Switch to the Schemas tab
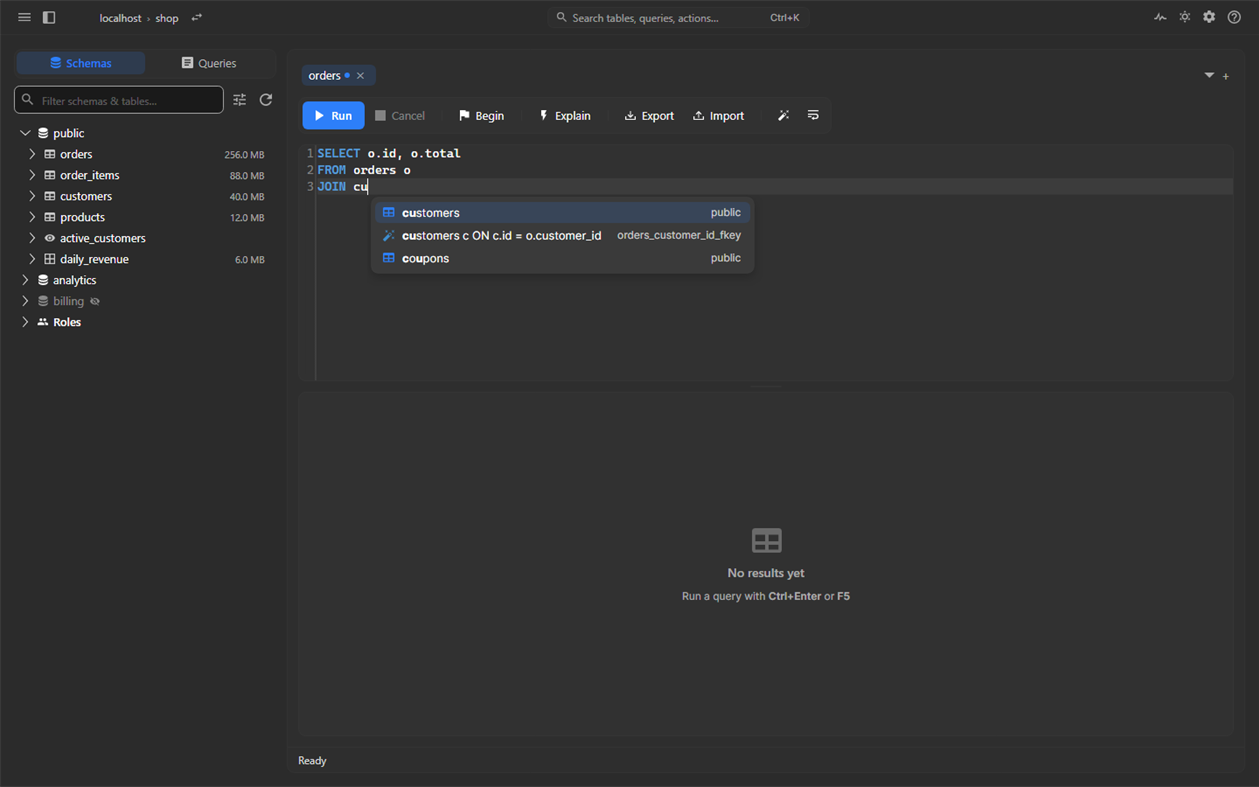 point(81,63)
